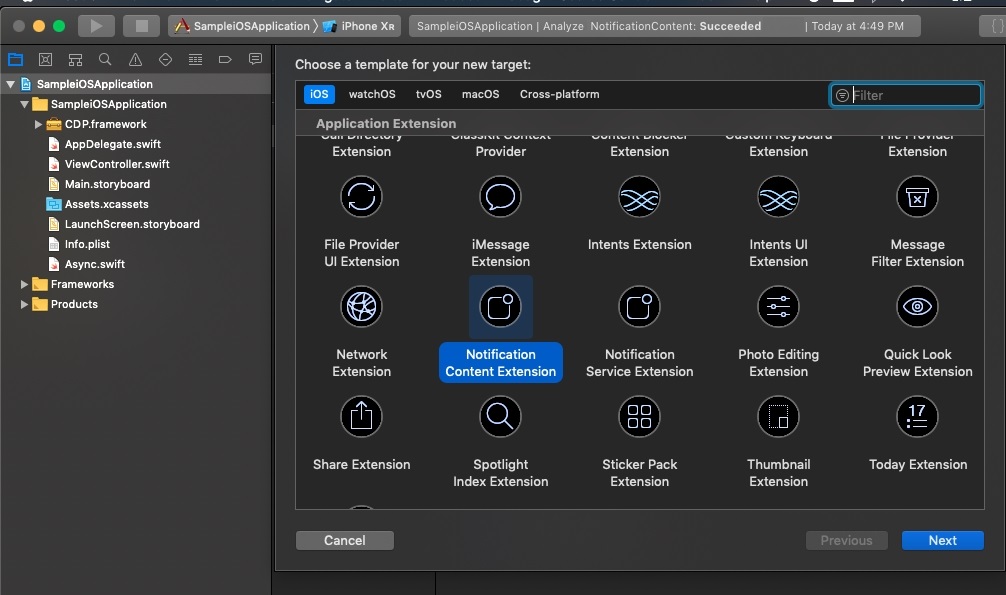Pick the Today Extension template

[917, 416]
